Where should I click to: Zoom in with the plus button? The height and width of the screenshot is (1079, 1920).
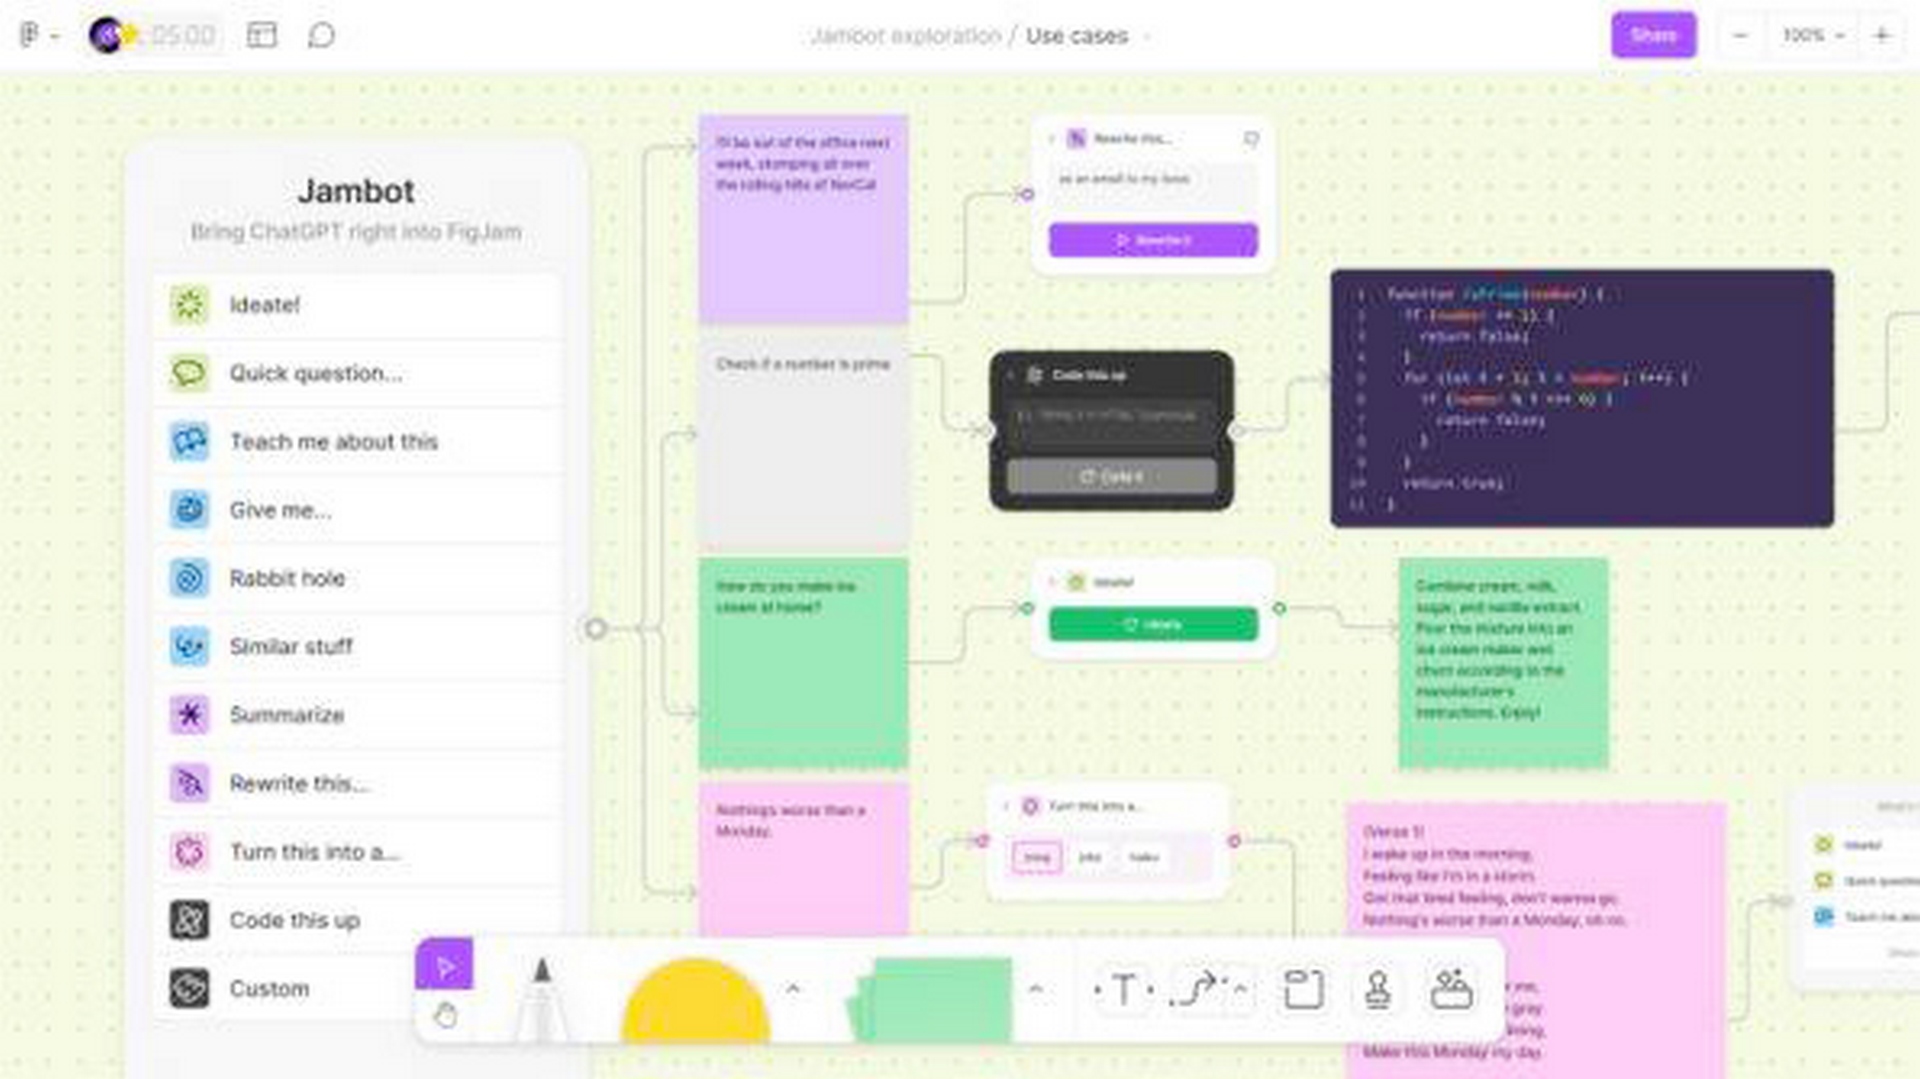[x=1881, y=35]
